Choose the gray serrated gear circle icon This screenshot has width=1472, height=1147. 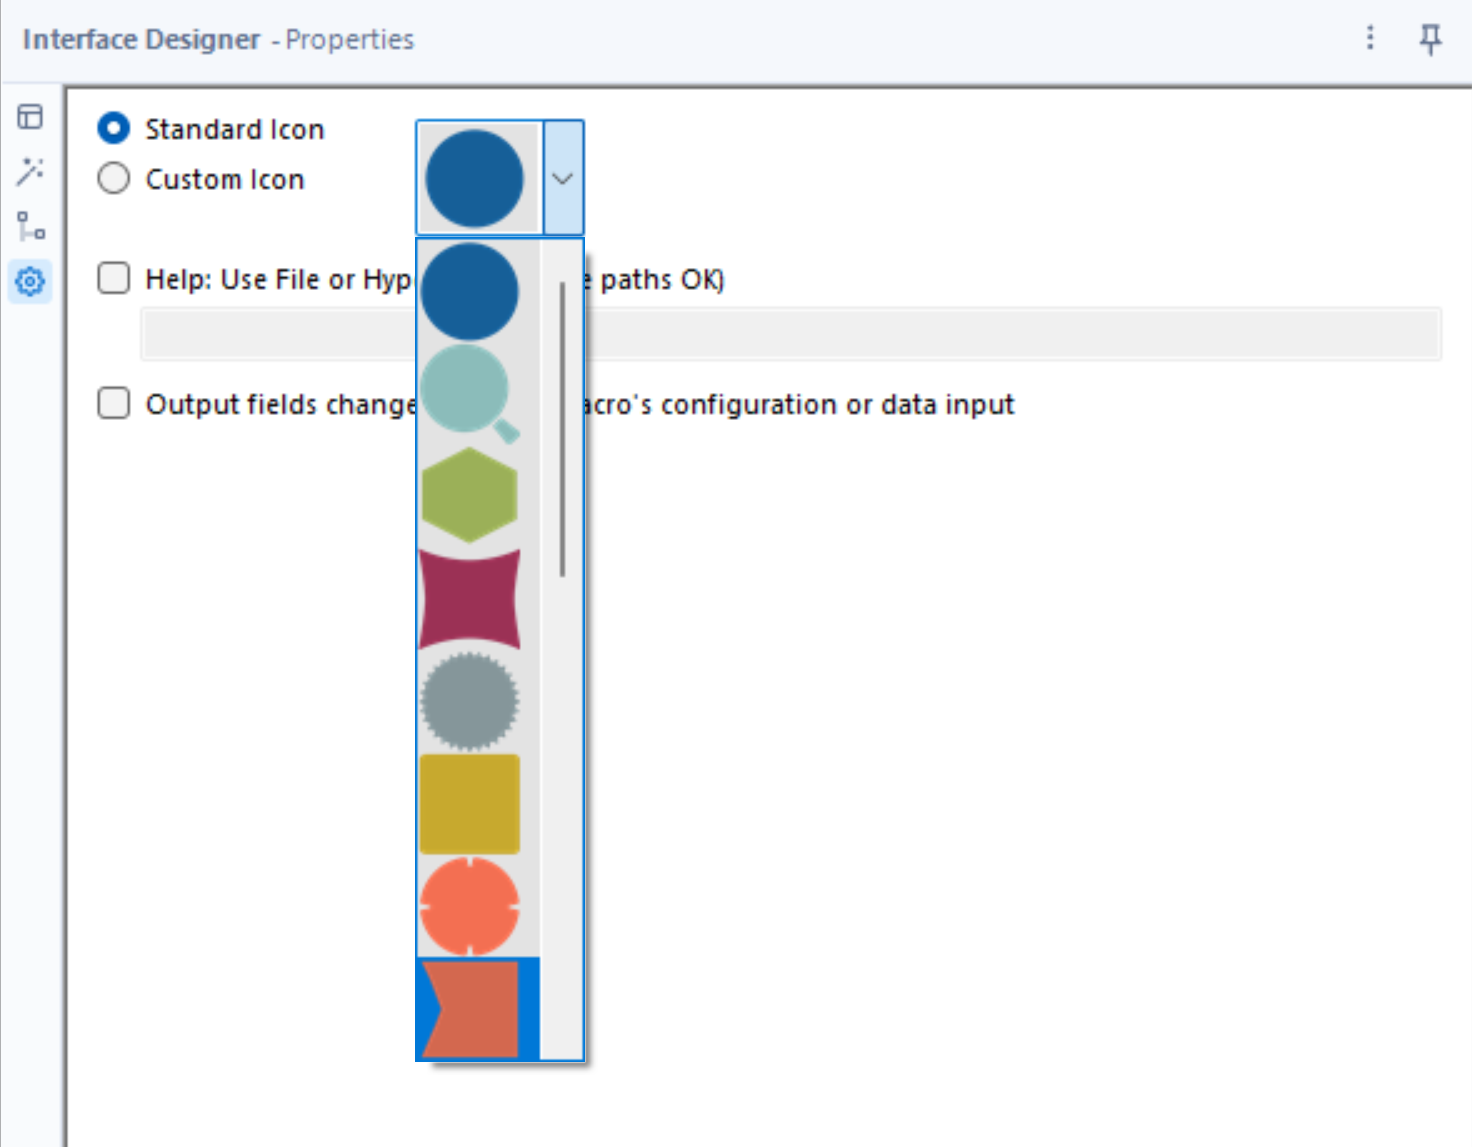tap(469, 702)
